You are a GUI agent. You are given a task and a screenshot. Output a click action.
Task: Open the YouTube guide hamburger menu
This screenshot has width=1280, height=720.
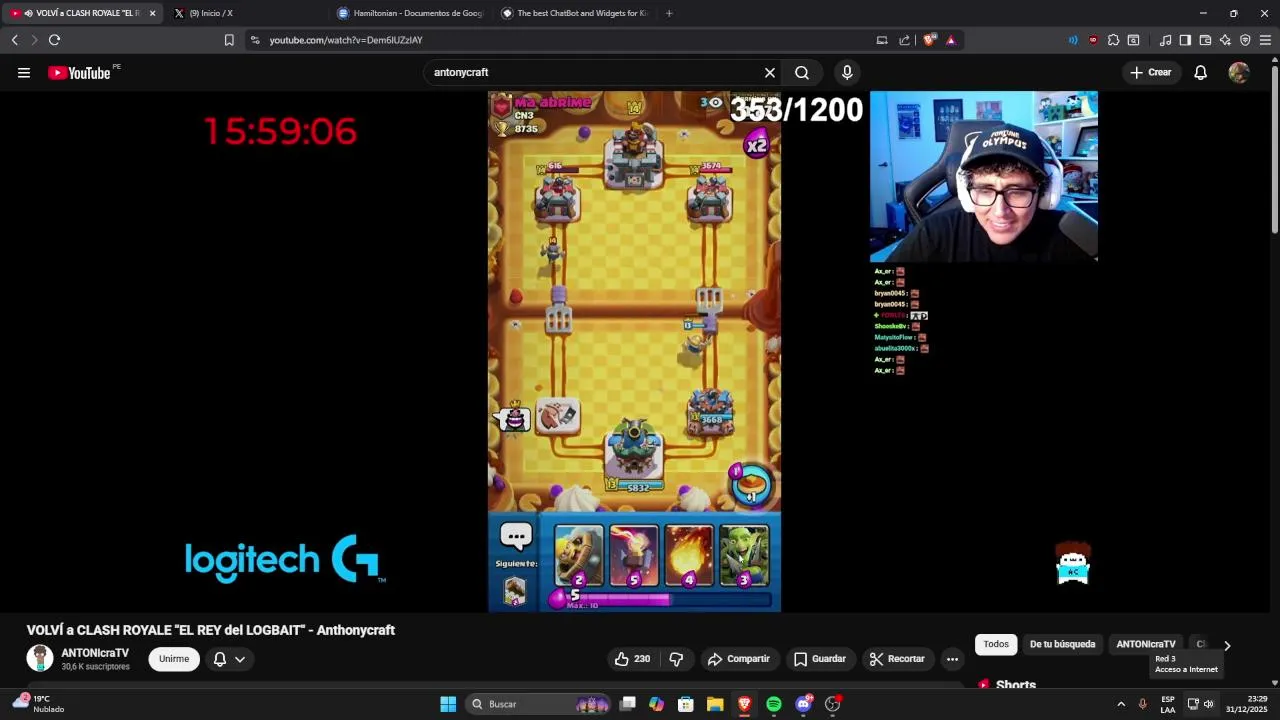pyautogui.click(x=24, y=72)
